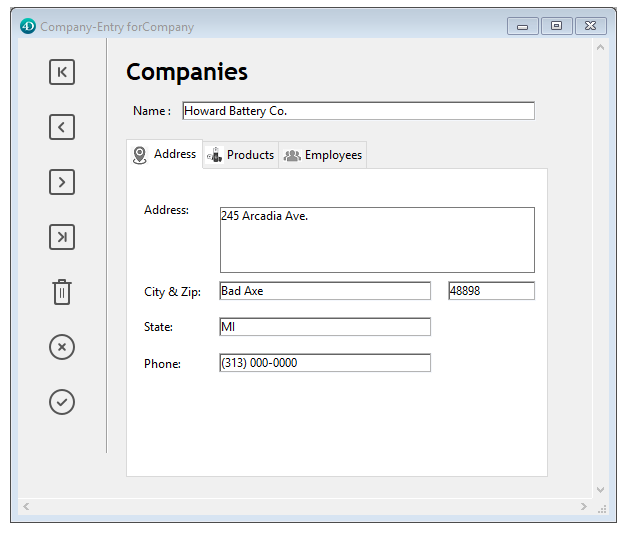Viewport: 633px width, 536px height.
Task: Select the Zip code field 48898
Action: pos(491,291)
